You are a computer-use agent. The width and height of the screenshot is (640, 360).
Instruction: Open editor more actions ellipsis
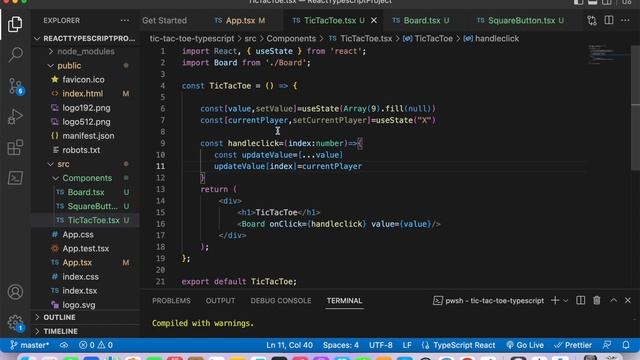625,20
